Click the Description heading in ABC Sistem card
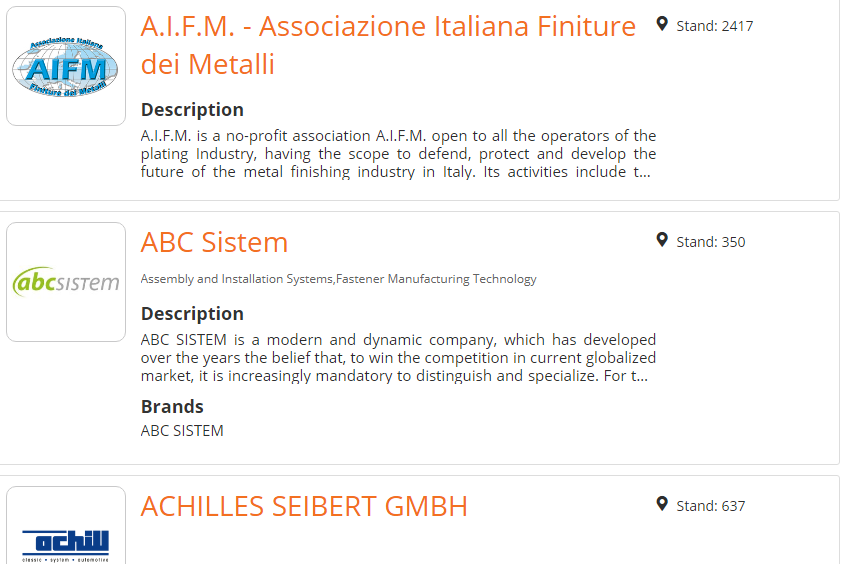The width and height of the screenshot is (847, 564). (192, 314)
